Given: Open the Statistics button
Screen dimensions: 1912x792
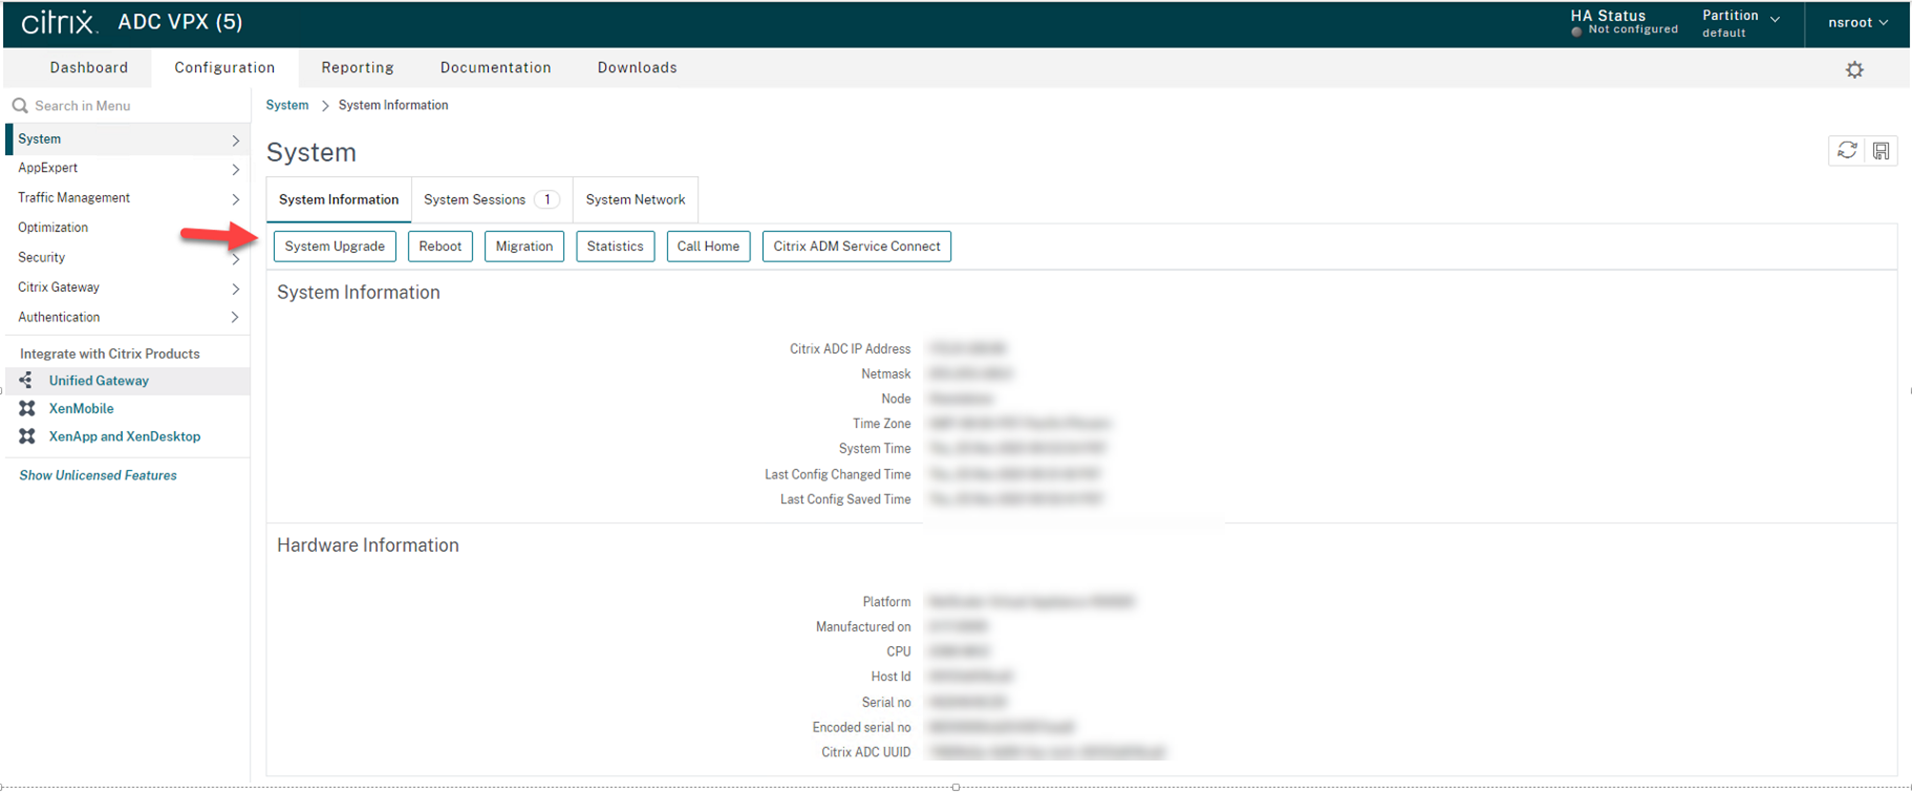Looking at the screenshot, I should [615, 246].
